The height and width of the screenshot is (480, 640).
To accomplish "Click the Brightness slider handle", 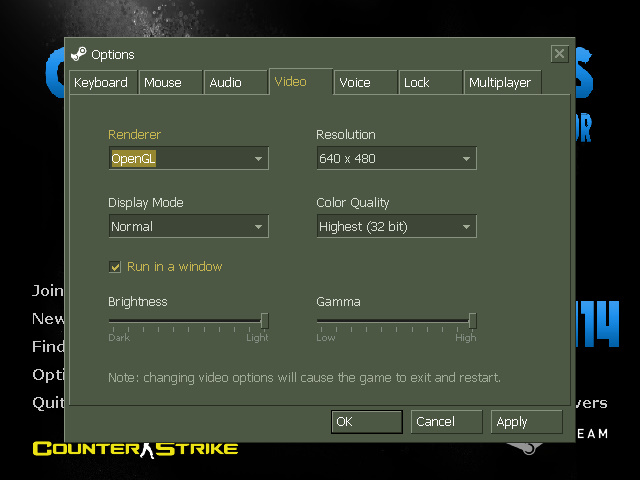I will pos(265,321).
